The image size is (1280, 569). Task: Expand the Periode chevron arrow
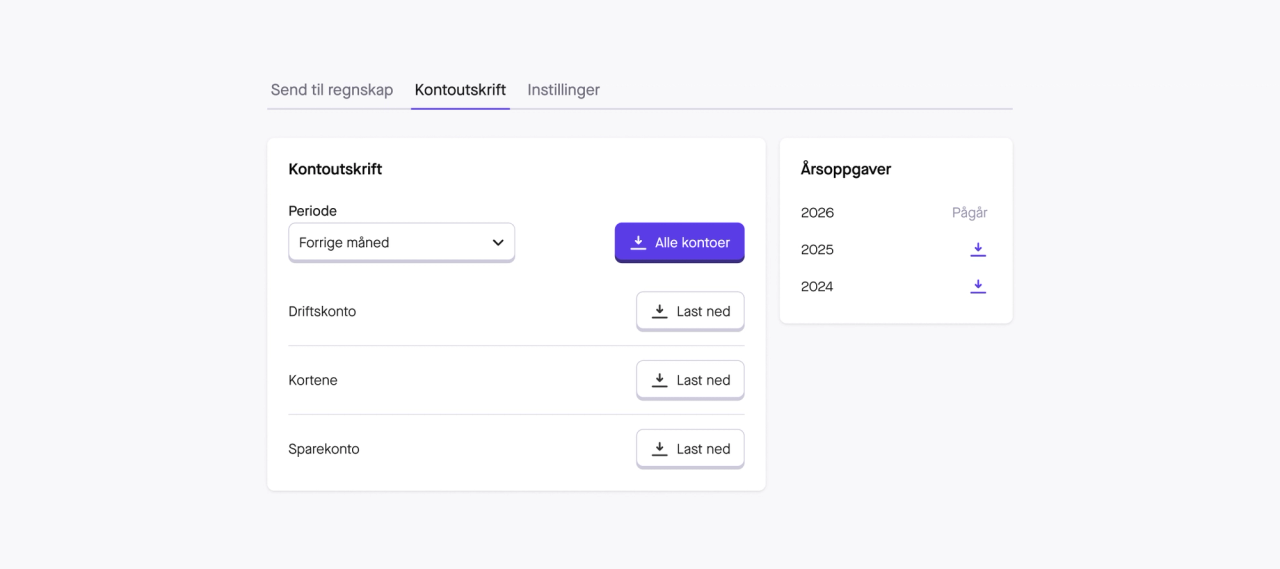(x=498, y=243)
